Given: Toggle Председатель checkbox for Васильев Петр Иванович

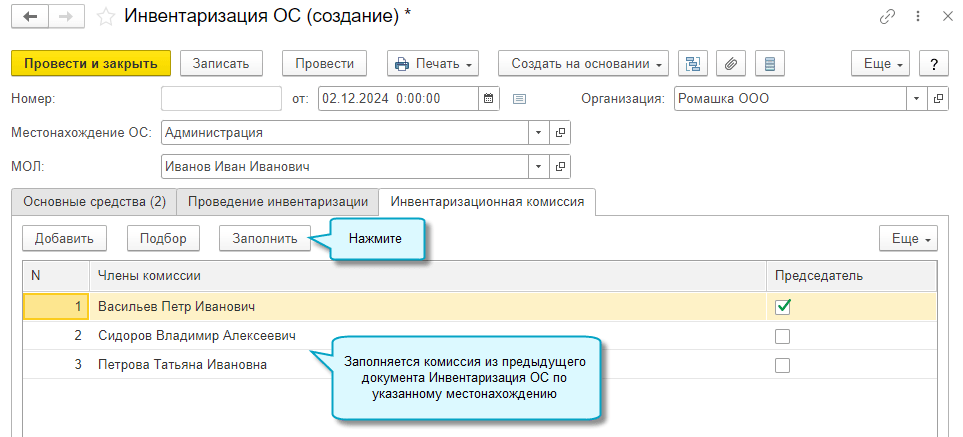Looking at the screenshot, I should tap(782, 307).
